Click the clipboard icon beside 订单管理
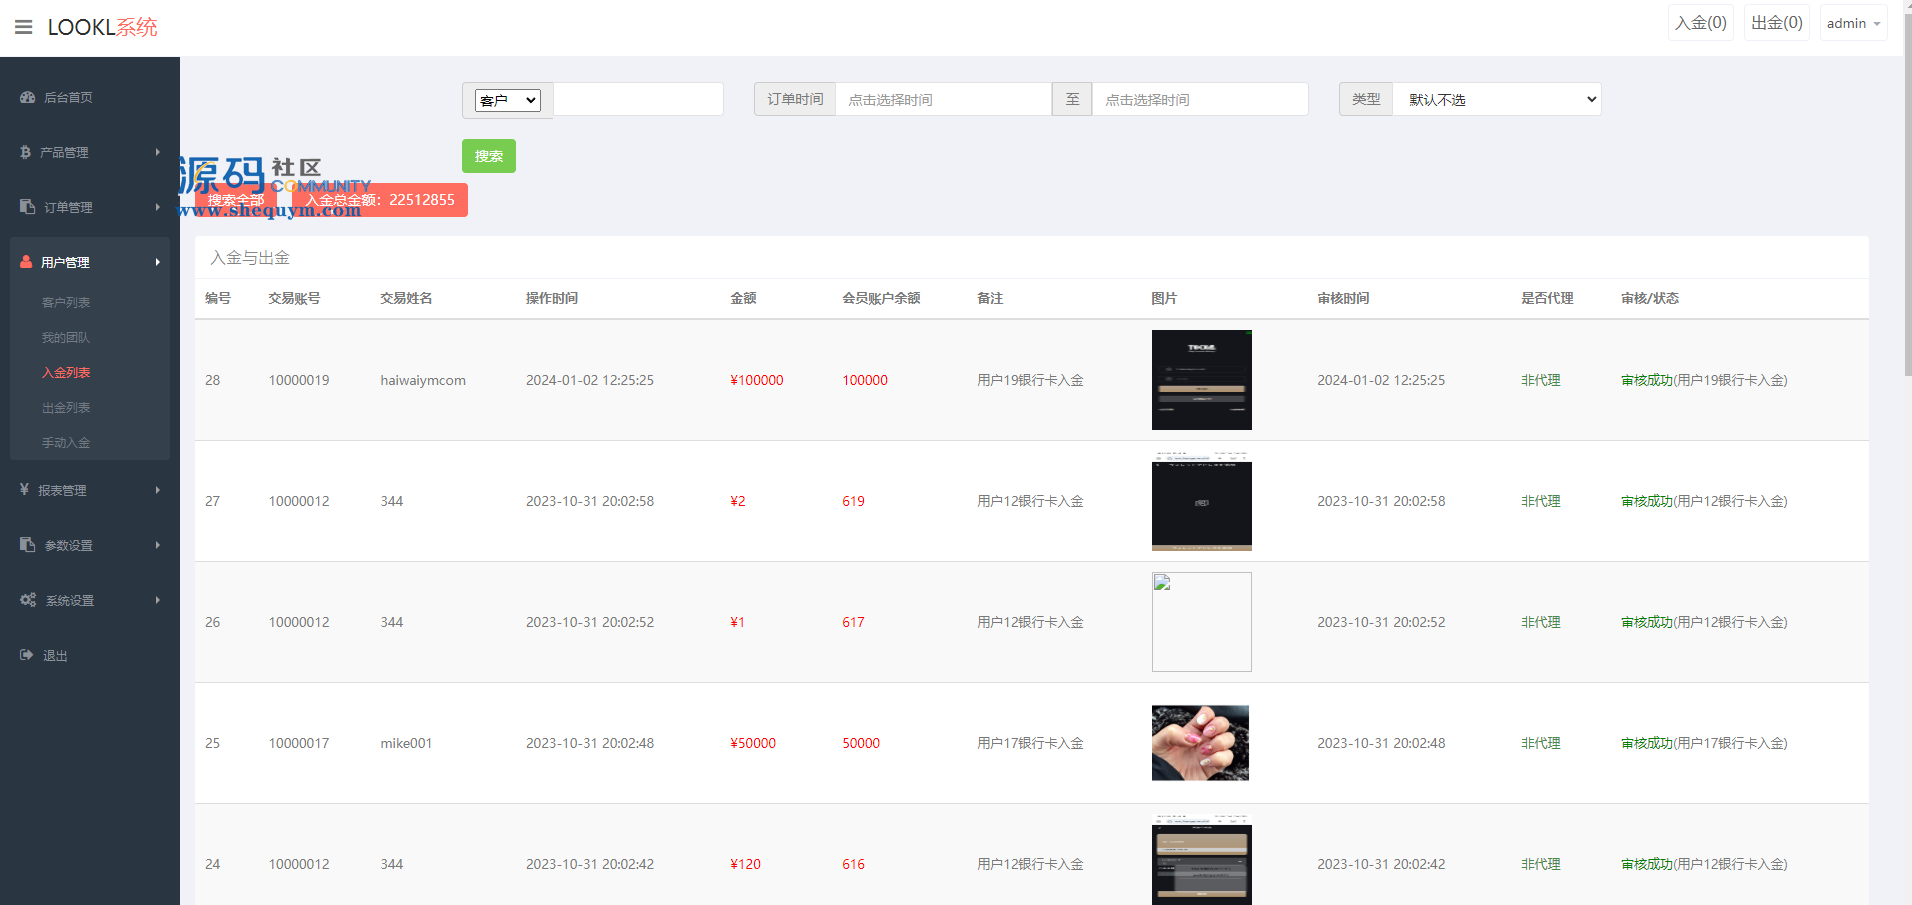Viewport: 1912px width, 905px height. 28,207
